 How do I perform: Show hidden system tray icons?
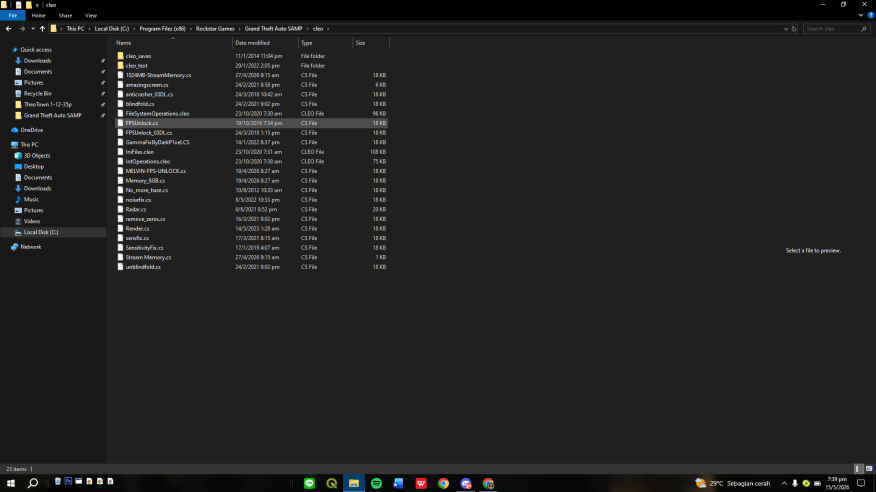(784, 484)
